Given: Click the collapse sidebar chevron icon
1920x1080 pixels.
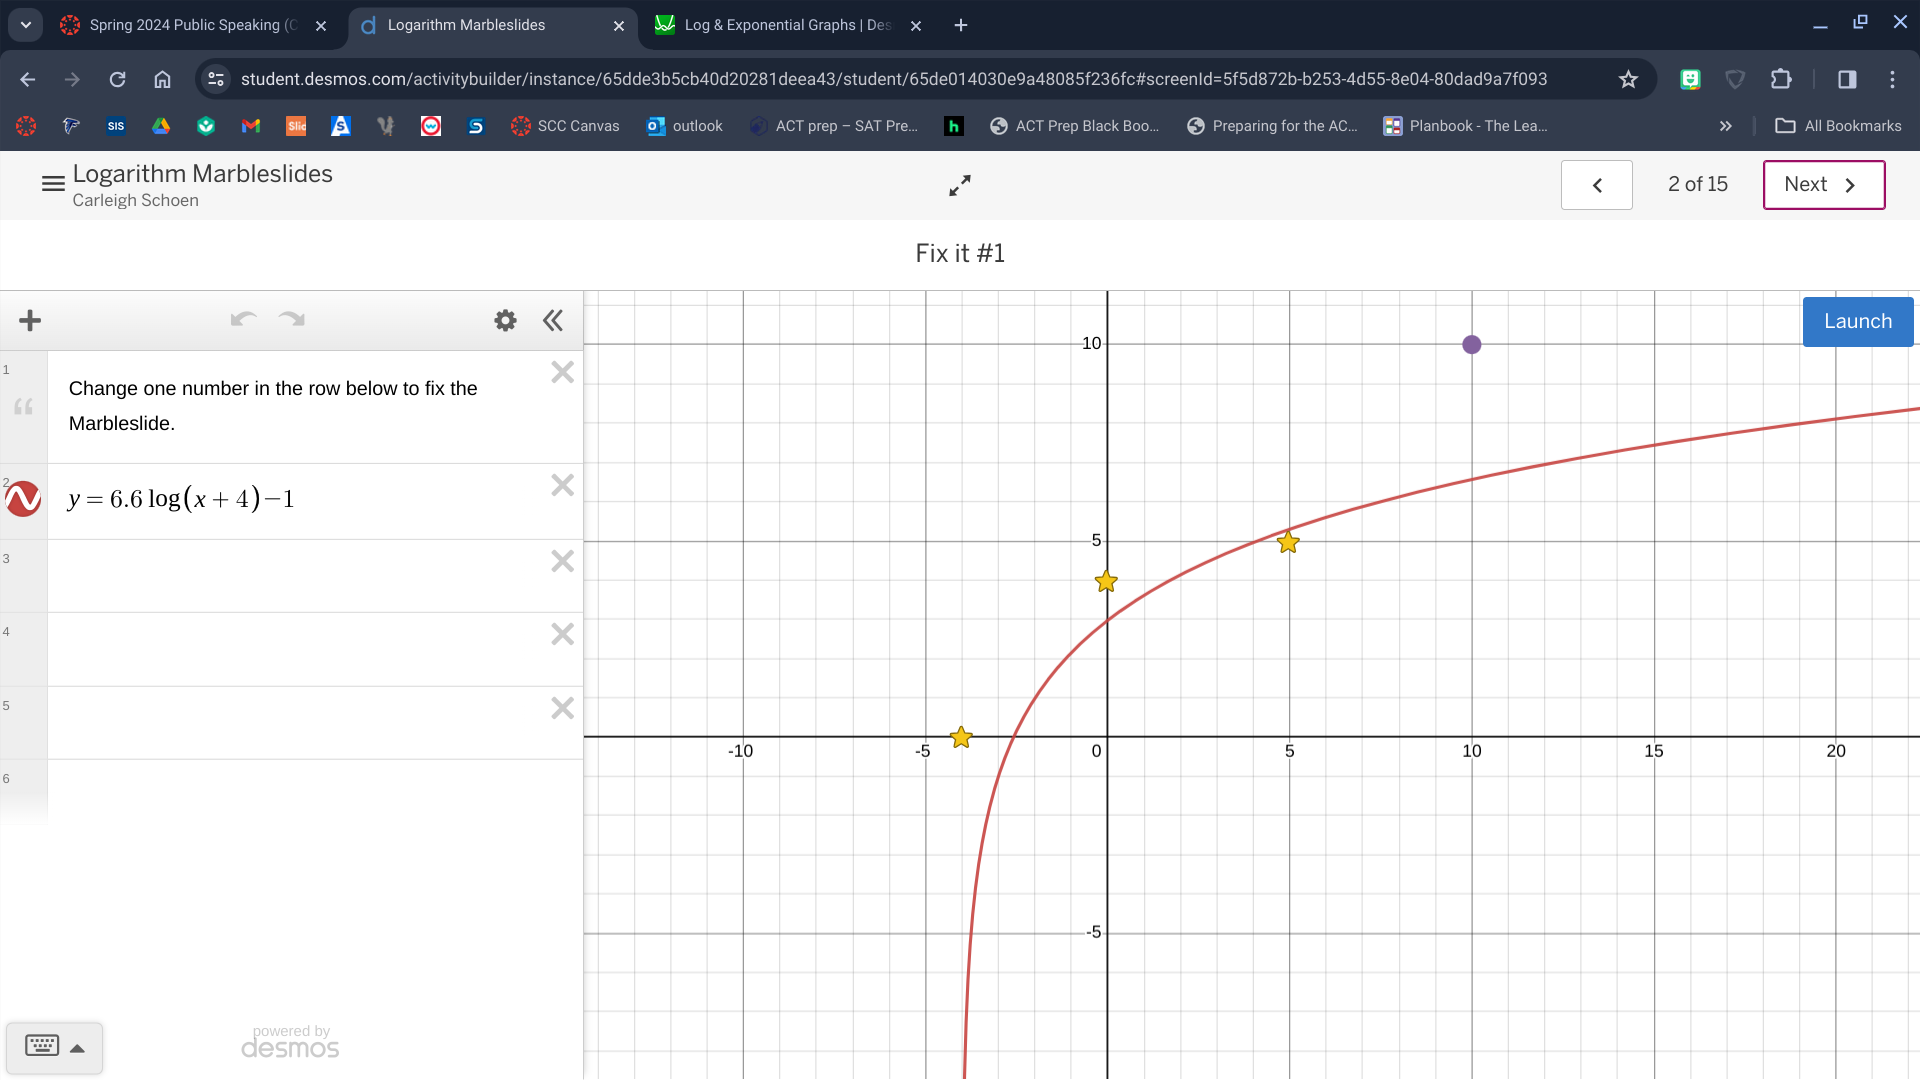Looking at the screenshot, I should 553,320.
